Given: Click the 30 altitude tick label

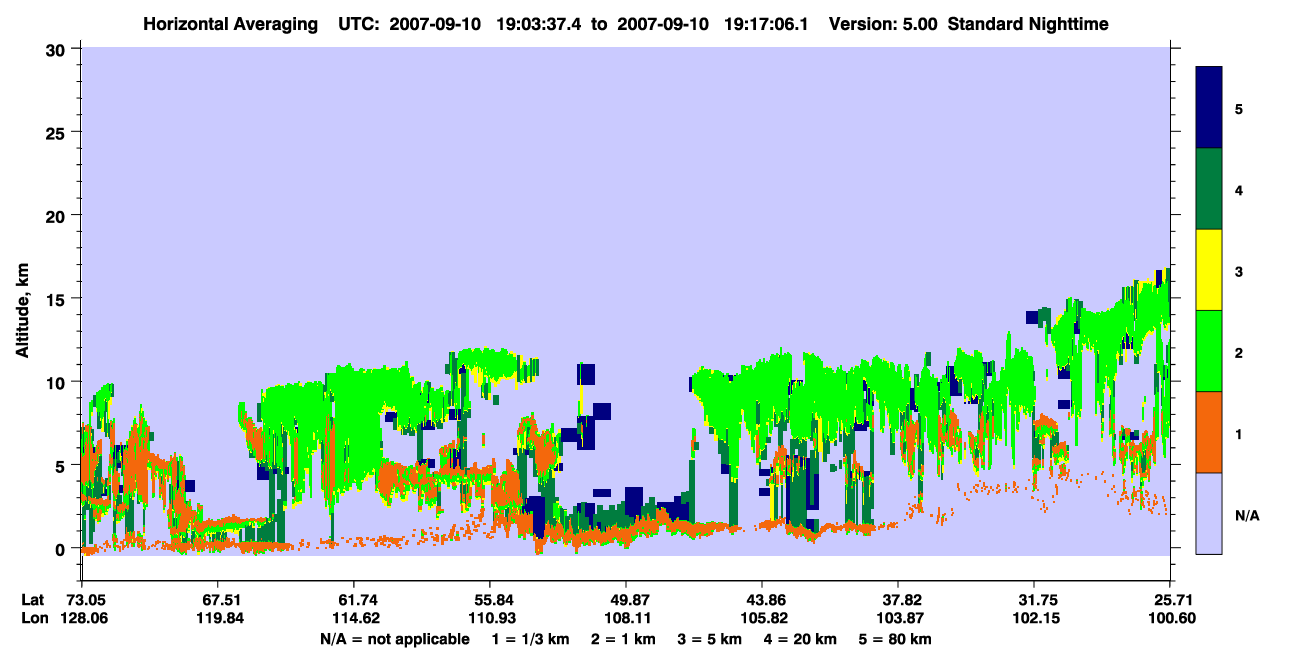Looking at the screenshot, I should coord(60,48).
